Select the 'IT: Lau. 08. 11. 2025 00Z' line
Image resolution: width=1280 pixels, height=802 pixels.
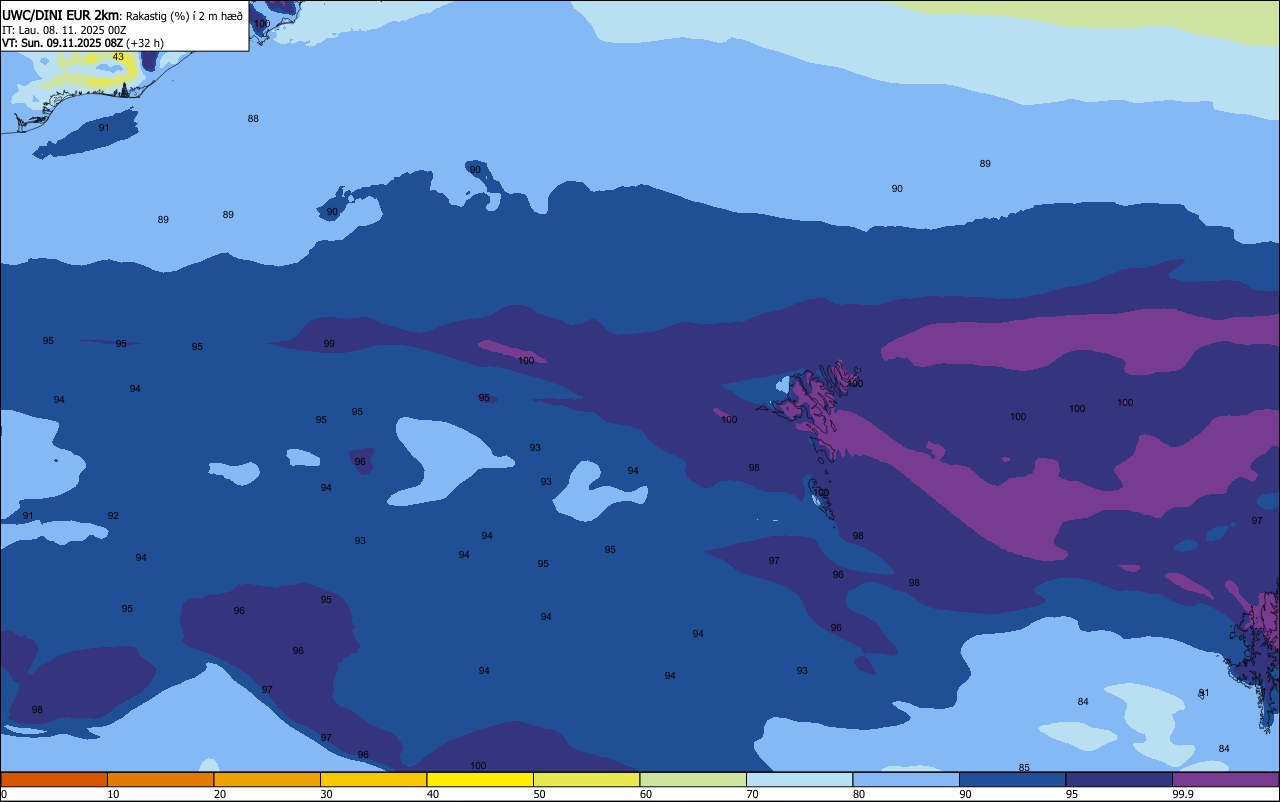[63, 30]
